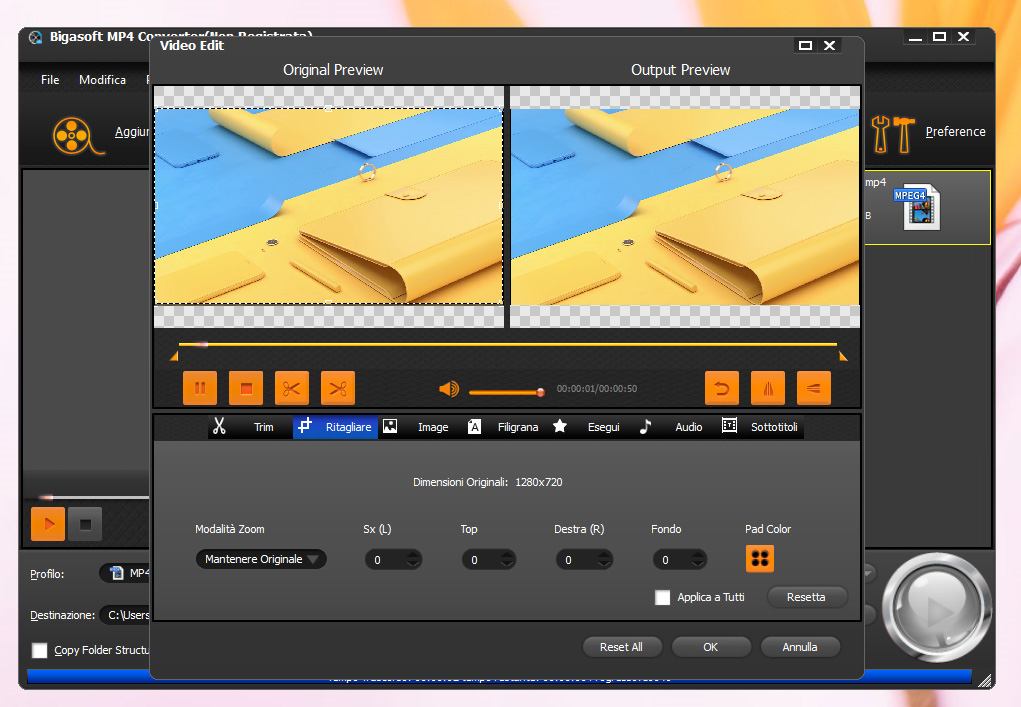1021x707 pixels.
Task: Open the Pad Color picker
Action: [x=759, y=559]
